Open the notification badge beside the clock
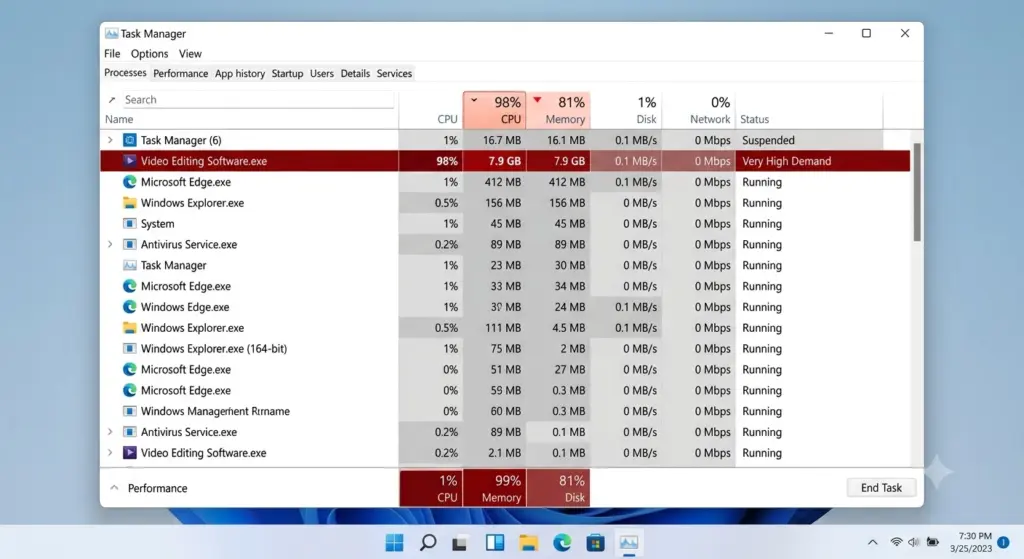This screenshot has height=559, width=1024. (x=1004, y=542)
